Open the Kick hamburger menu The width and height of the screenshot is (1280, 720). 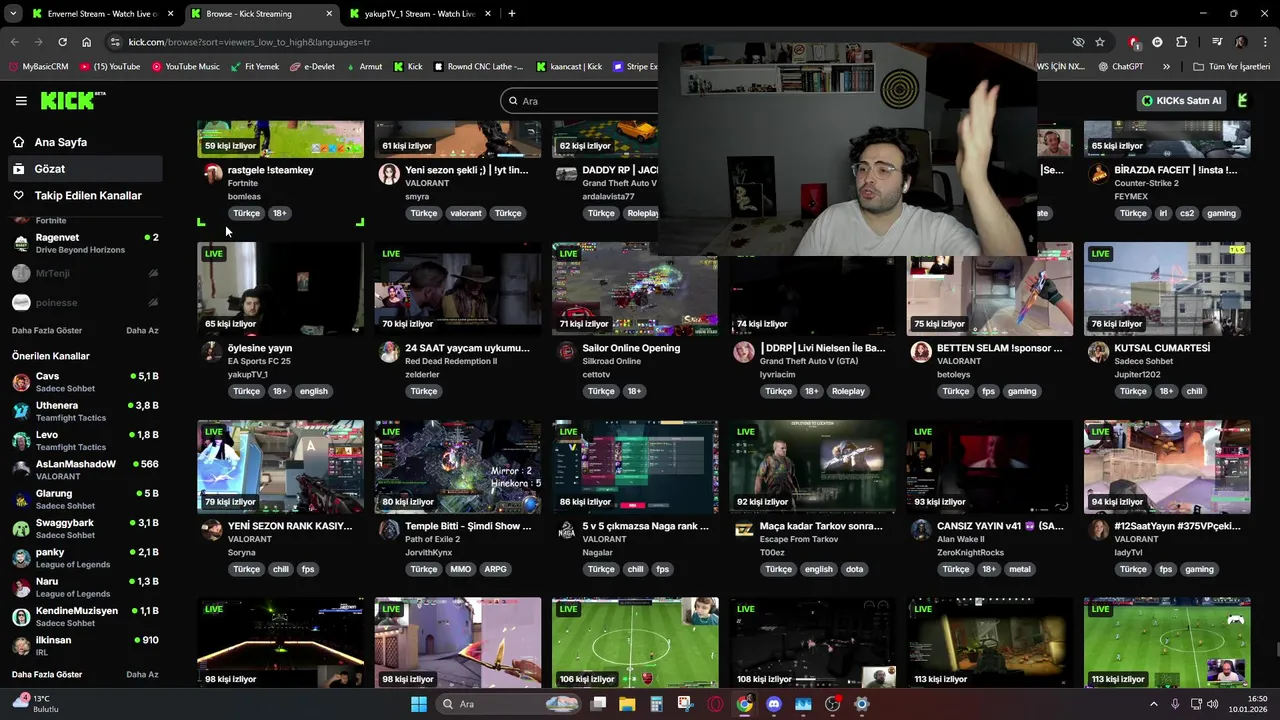point(21,101)
